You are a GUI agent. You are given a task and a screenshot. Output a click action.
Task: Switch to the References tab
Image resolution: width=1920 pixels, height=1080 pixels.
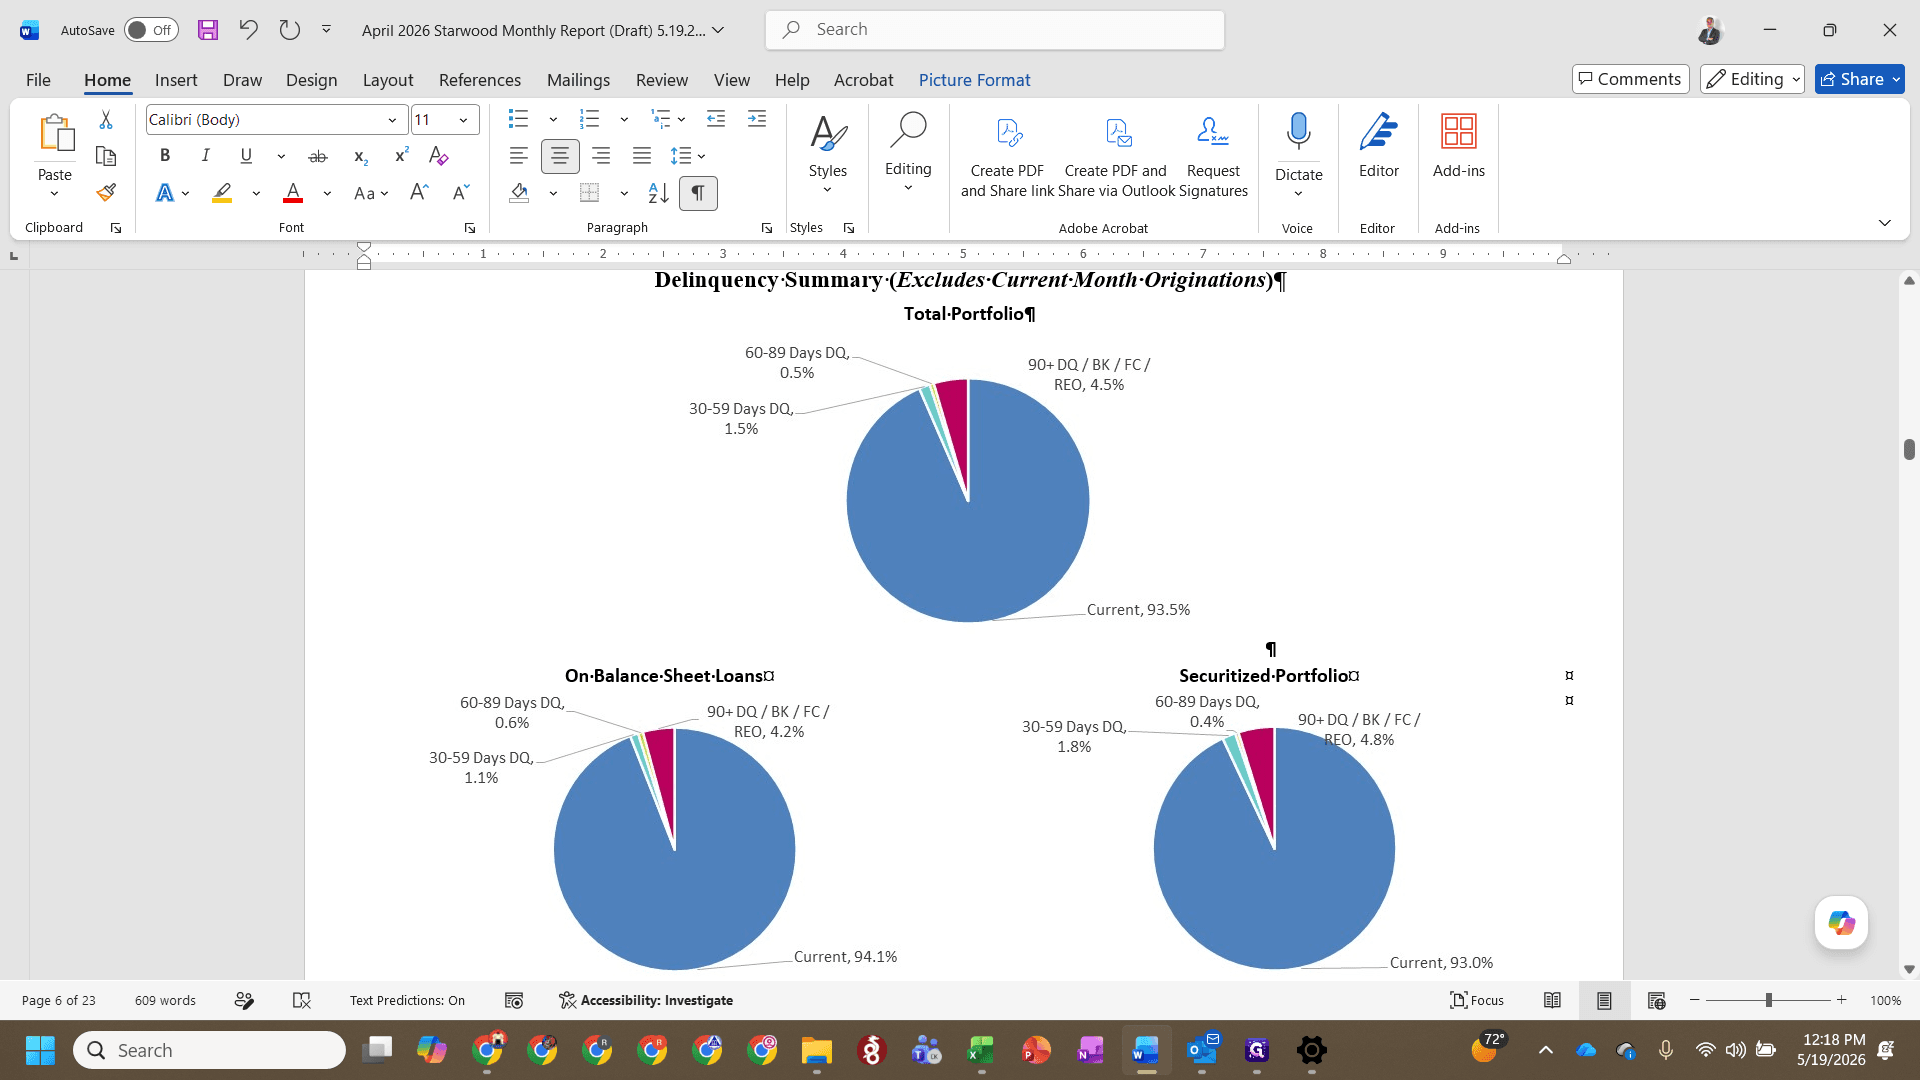[x=480, y=80]
